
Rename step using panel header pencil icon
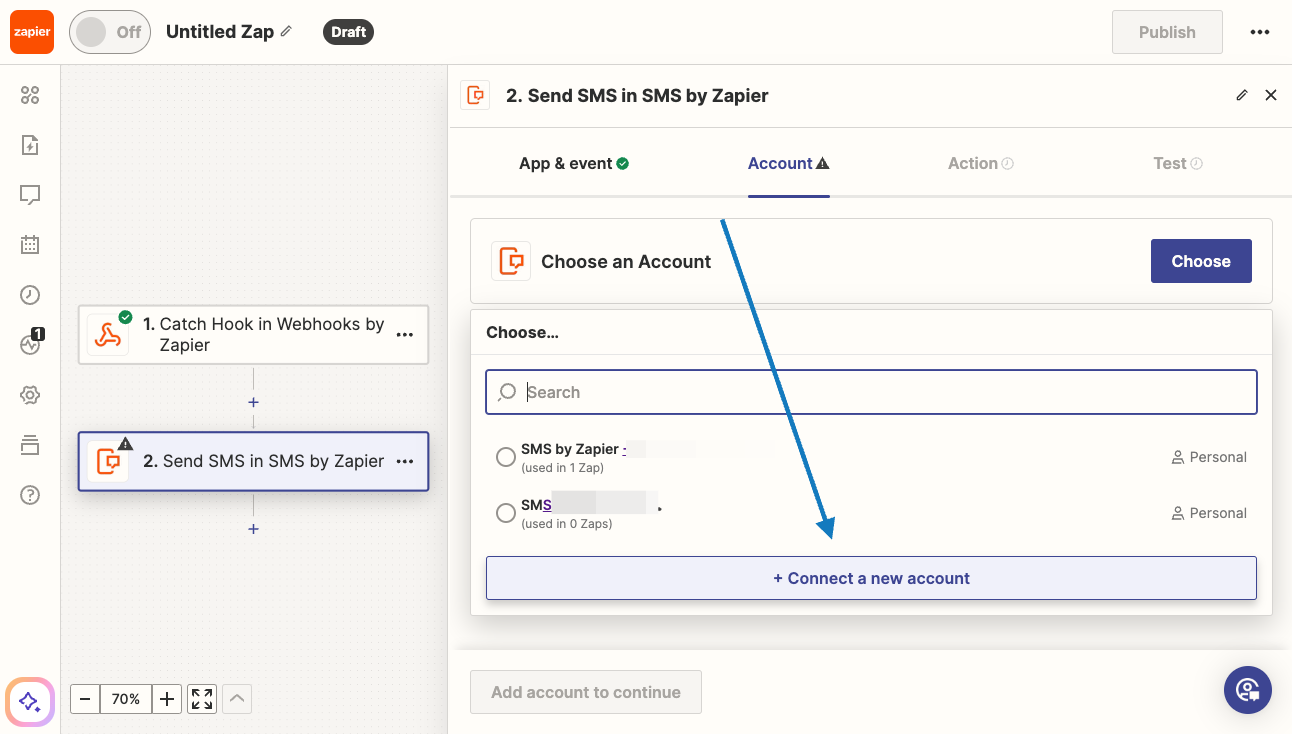point(1242,95)
